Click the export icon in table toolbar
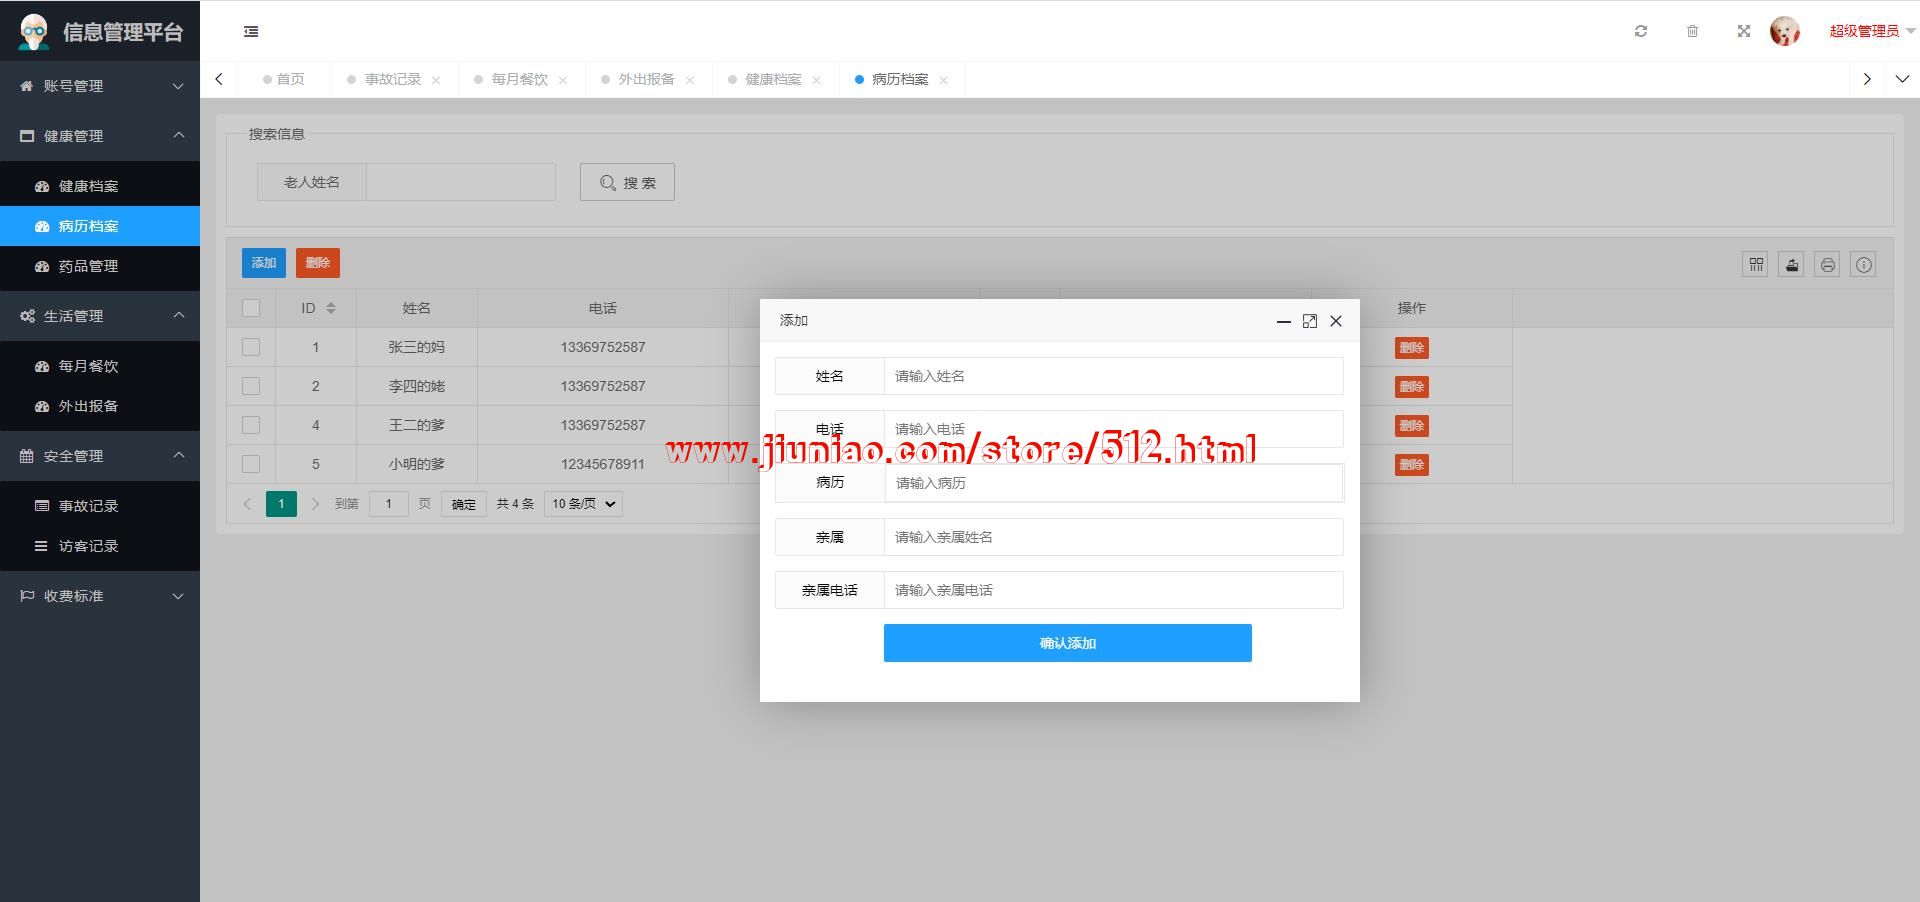The height and width of the screenshot is (902, 1920). 1791,265
